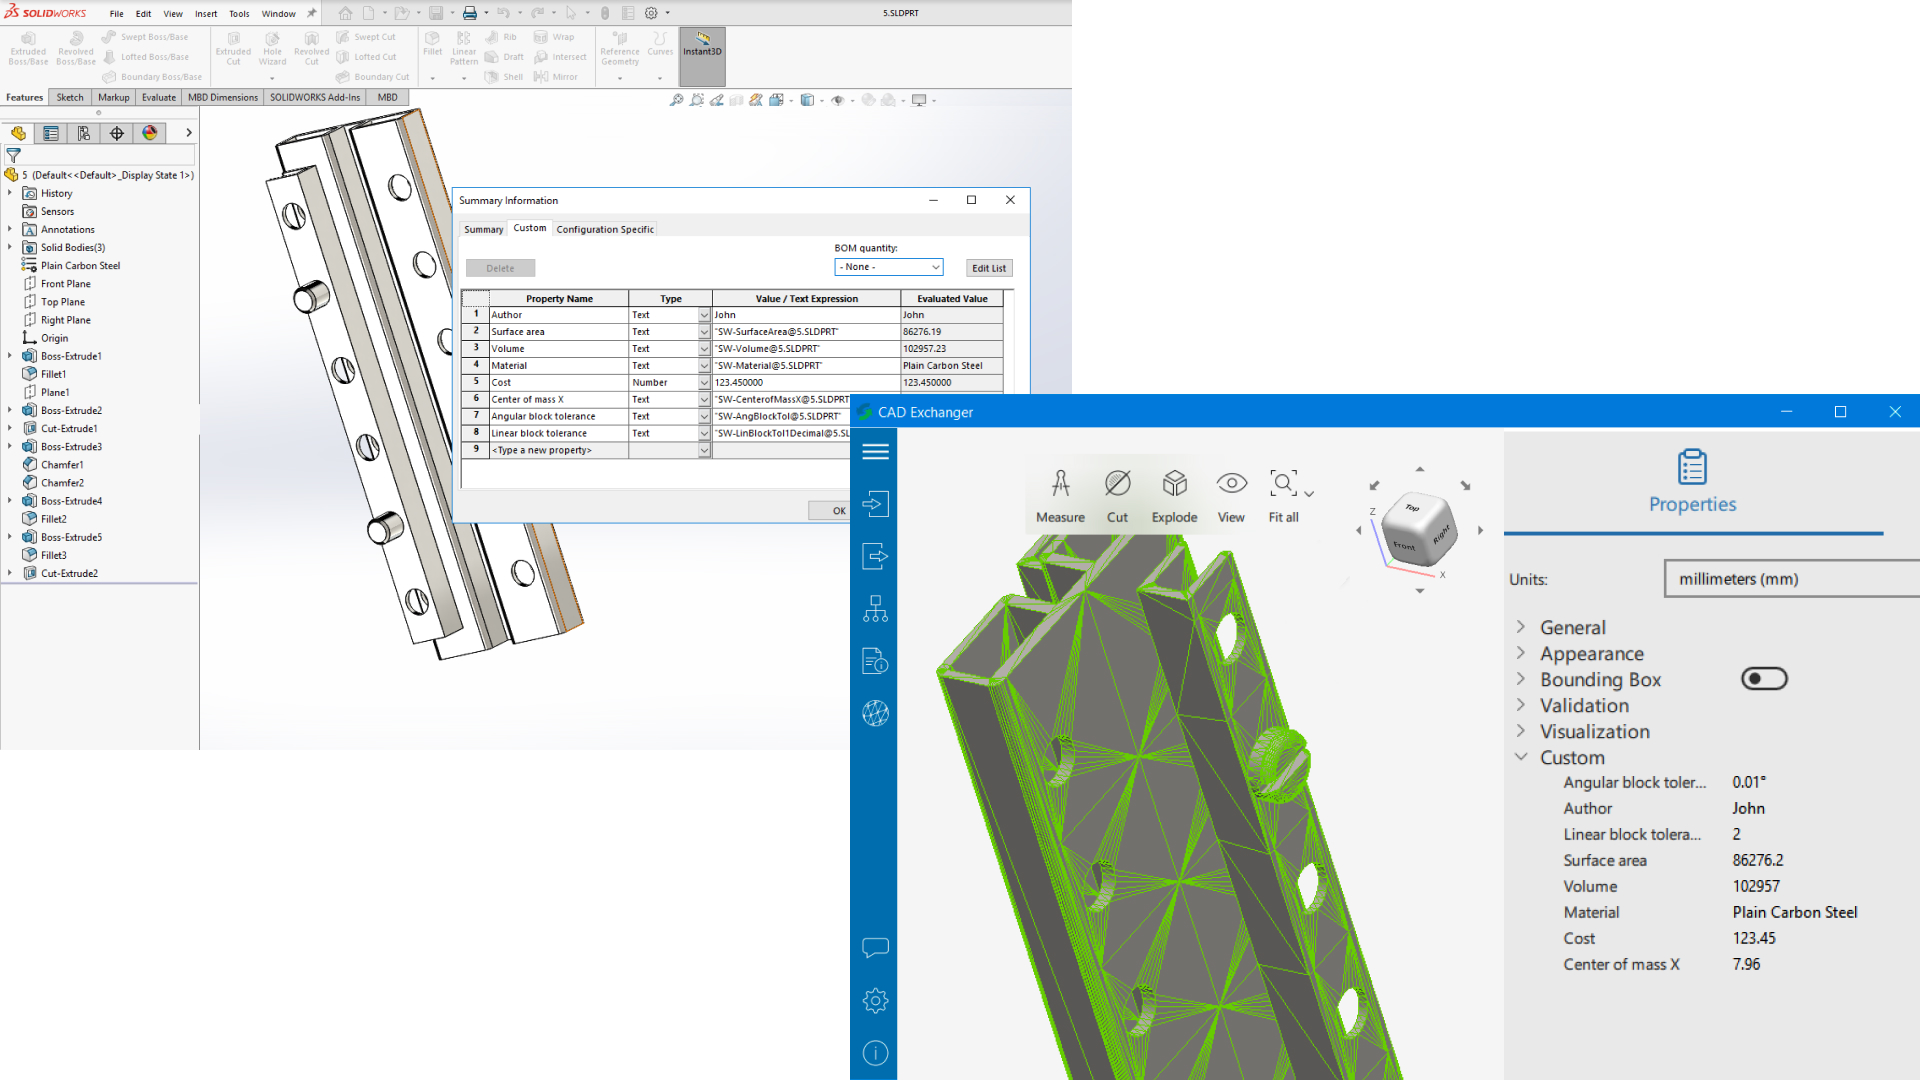Switch to Summary tab in Summary Information dialog
The width and height of the screenshot is (1920, 1080).
(x=483, y=229)
